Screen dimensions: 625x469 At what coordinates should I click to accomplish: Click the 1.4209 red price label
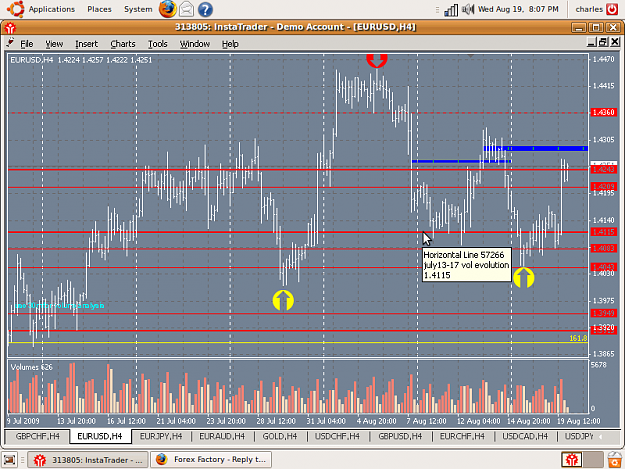pyautogui.click(x=603, y=186)
